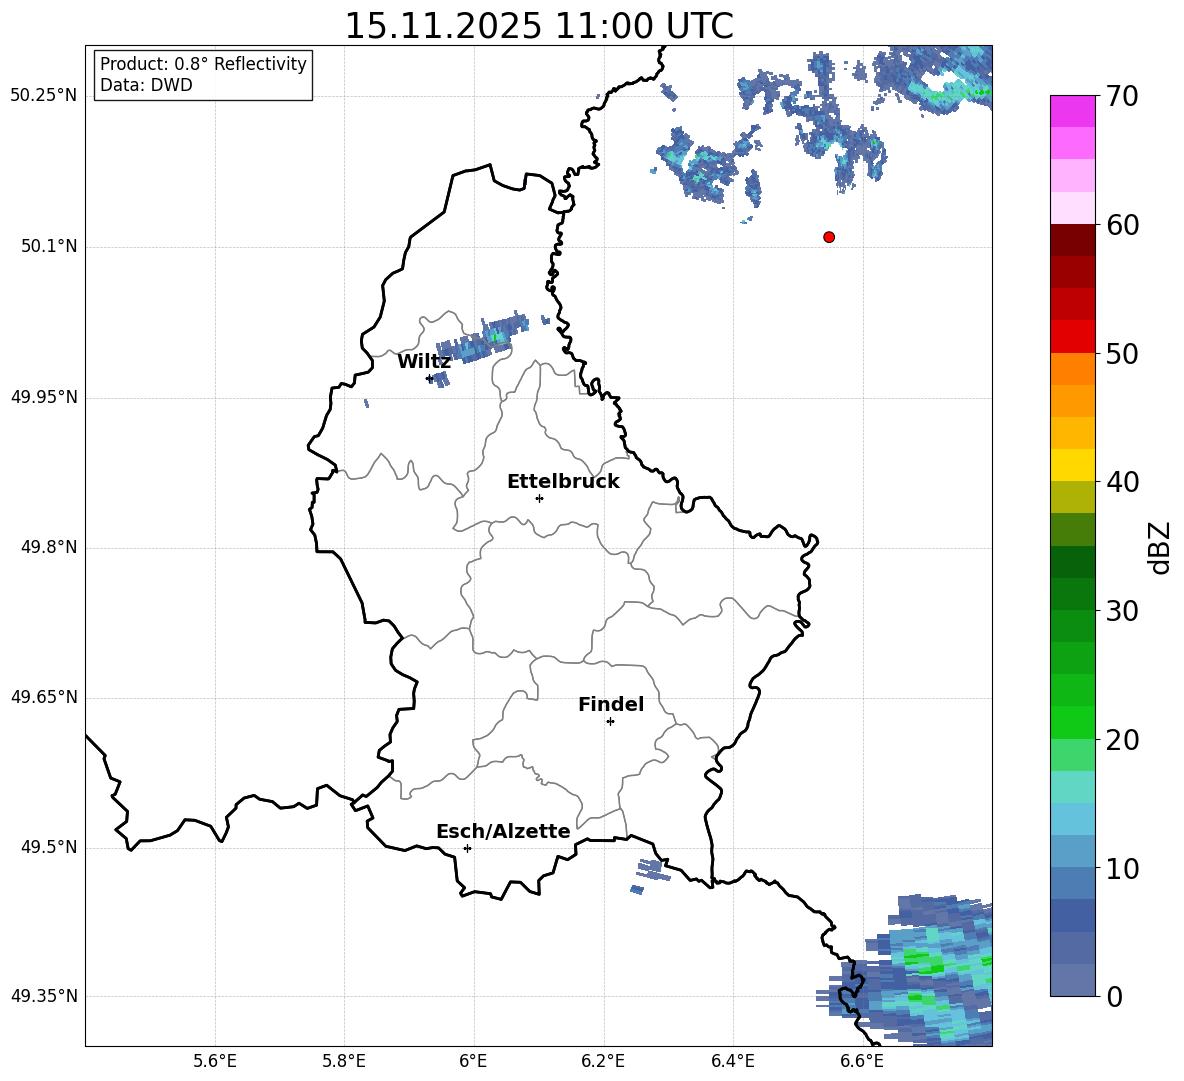Image resolution: width=1184 pixels, height=1081 pixels.
Task: Click colorbar tick label 40
Action: [1122, 482]
